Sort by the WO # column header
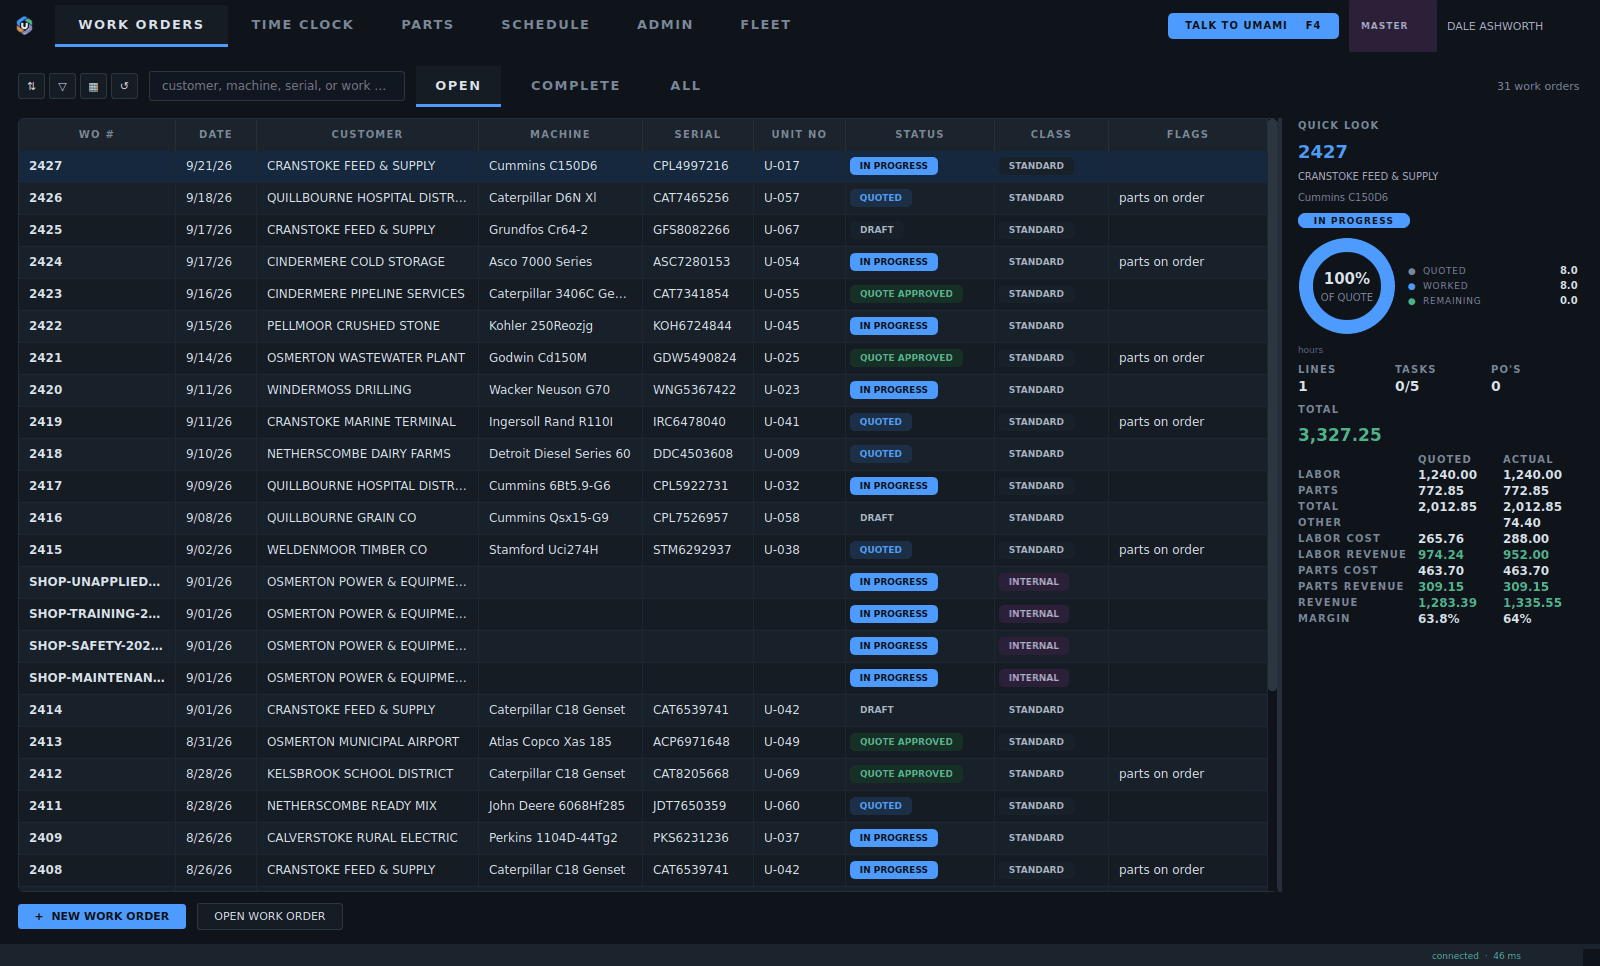This screenshot has width=1600, height=966. pyautogui.click(x=96, y=134)
